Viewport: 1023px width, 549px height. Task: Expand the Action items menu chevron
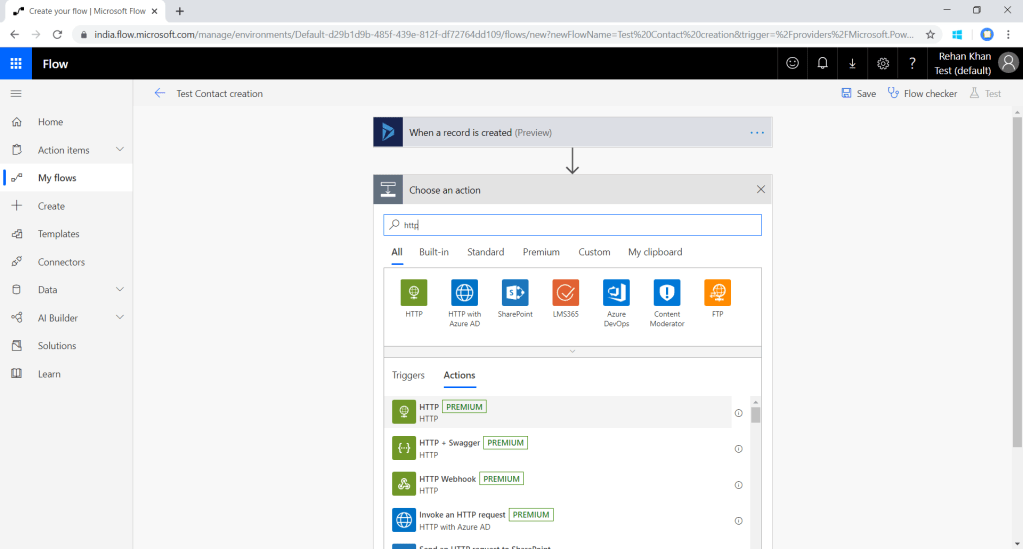(120, 150)
